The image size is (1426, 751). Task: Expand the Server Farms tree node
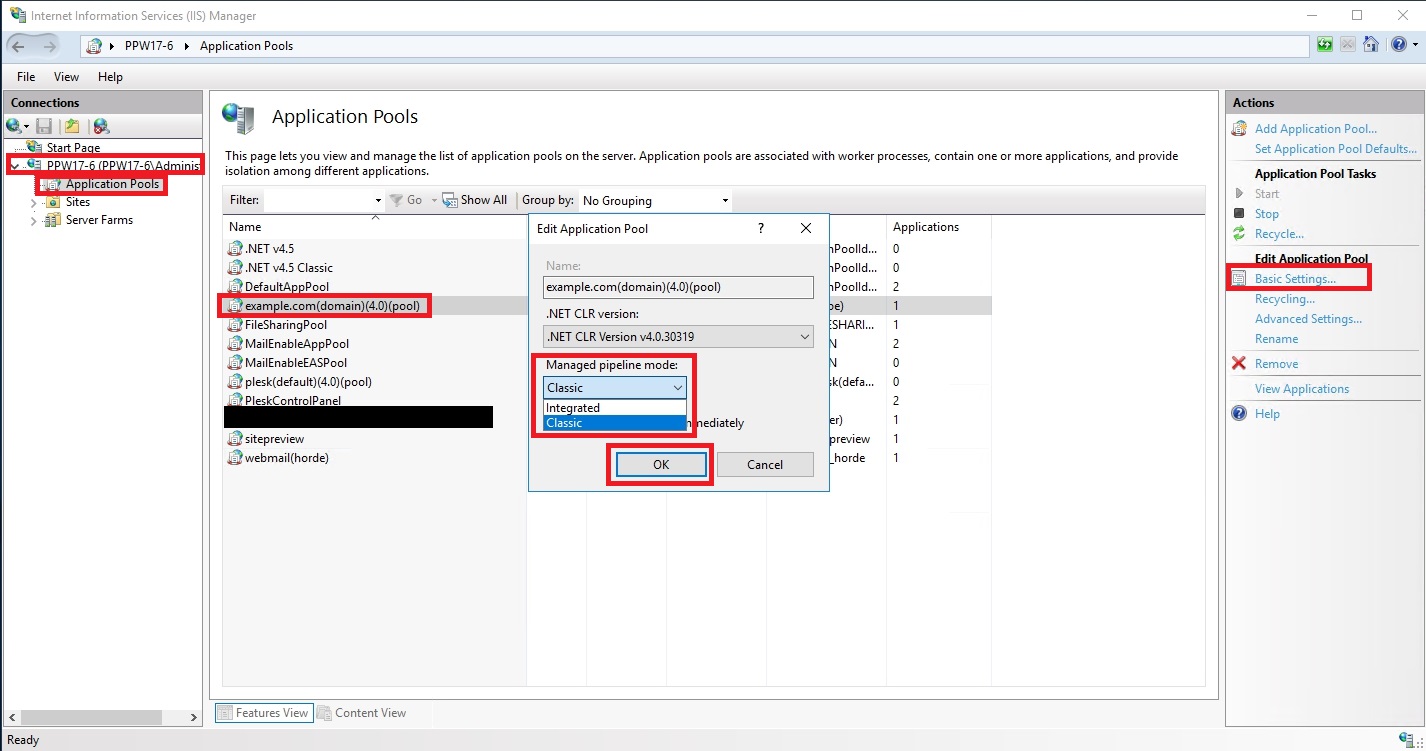click(34, 221)
